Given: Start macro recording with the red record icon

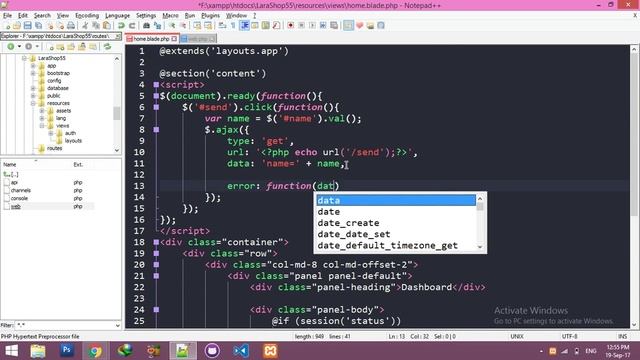Looking at the screenshot, I should click(291, 26).
